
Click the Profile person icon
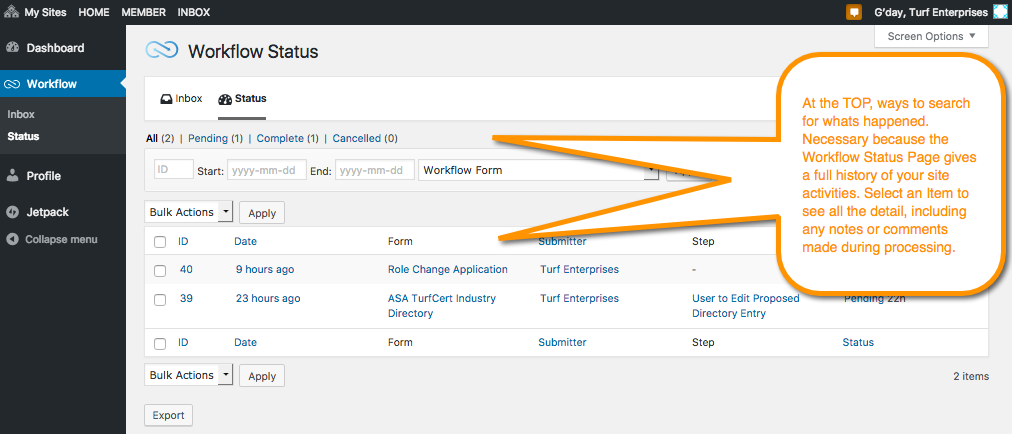click(x=12, y=176)
